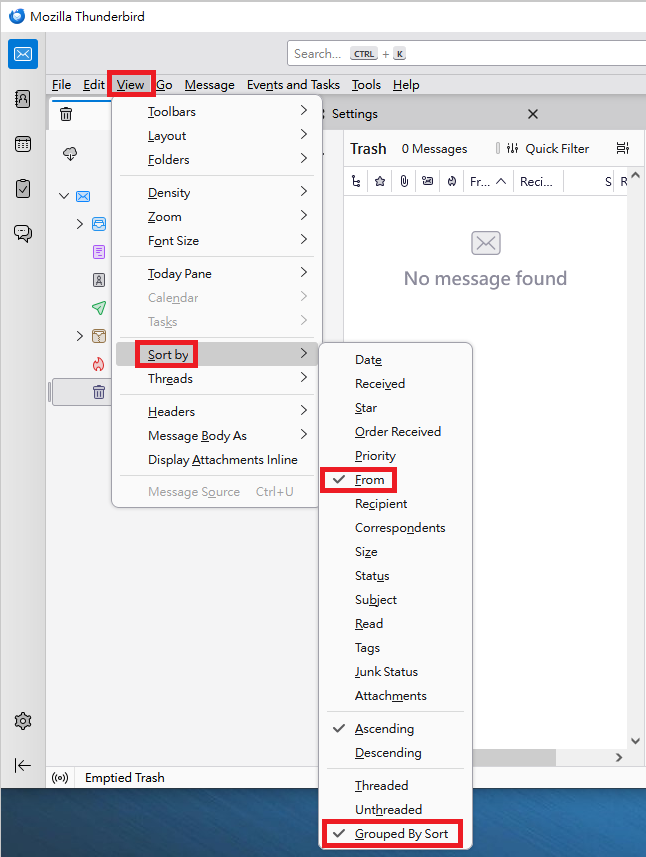Click the online status indicator icon
This screenshot has width=646, height=857.
tap(60, 778)
